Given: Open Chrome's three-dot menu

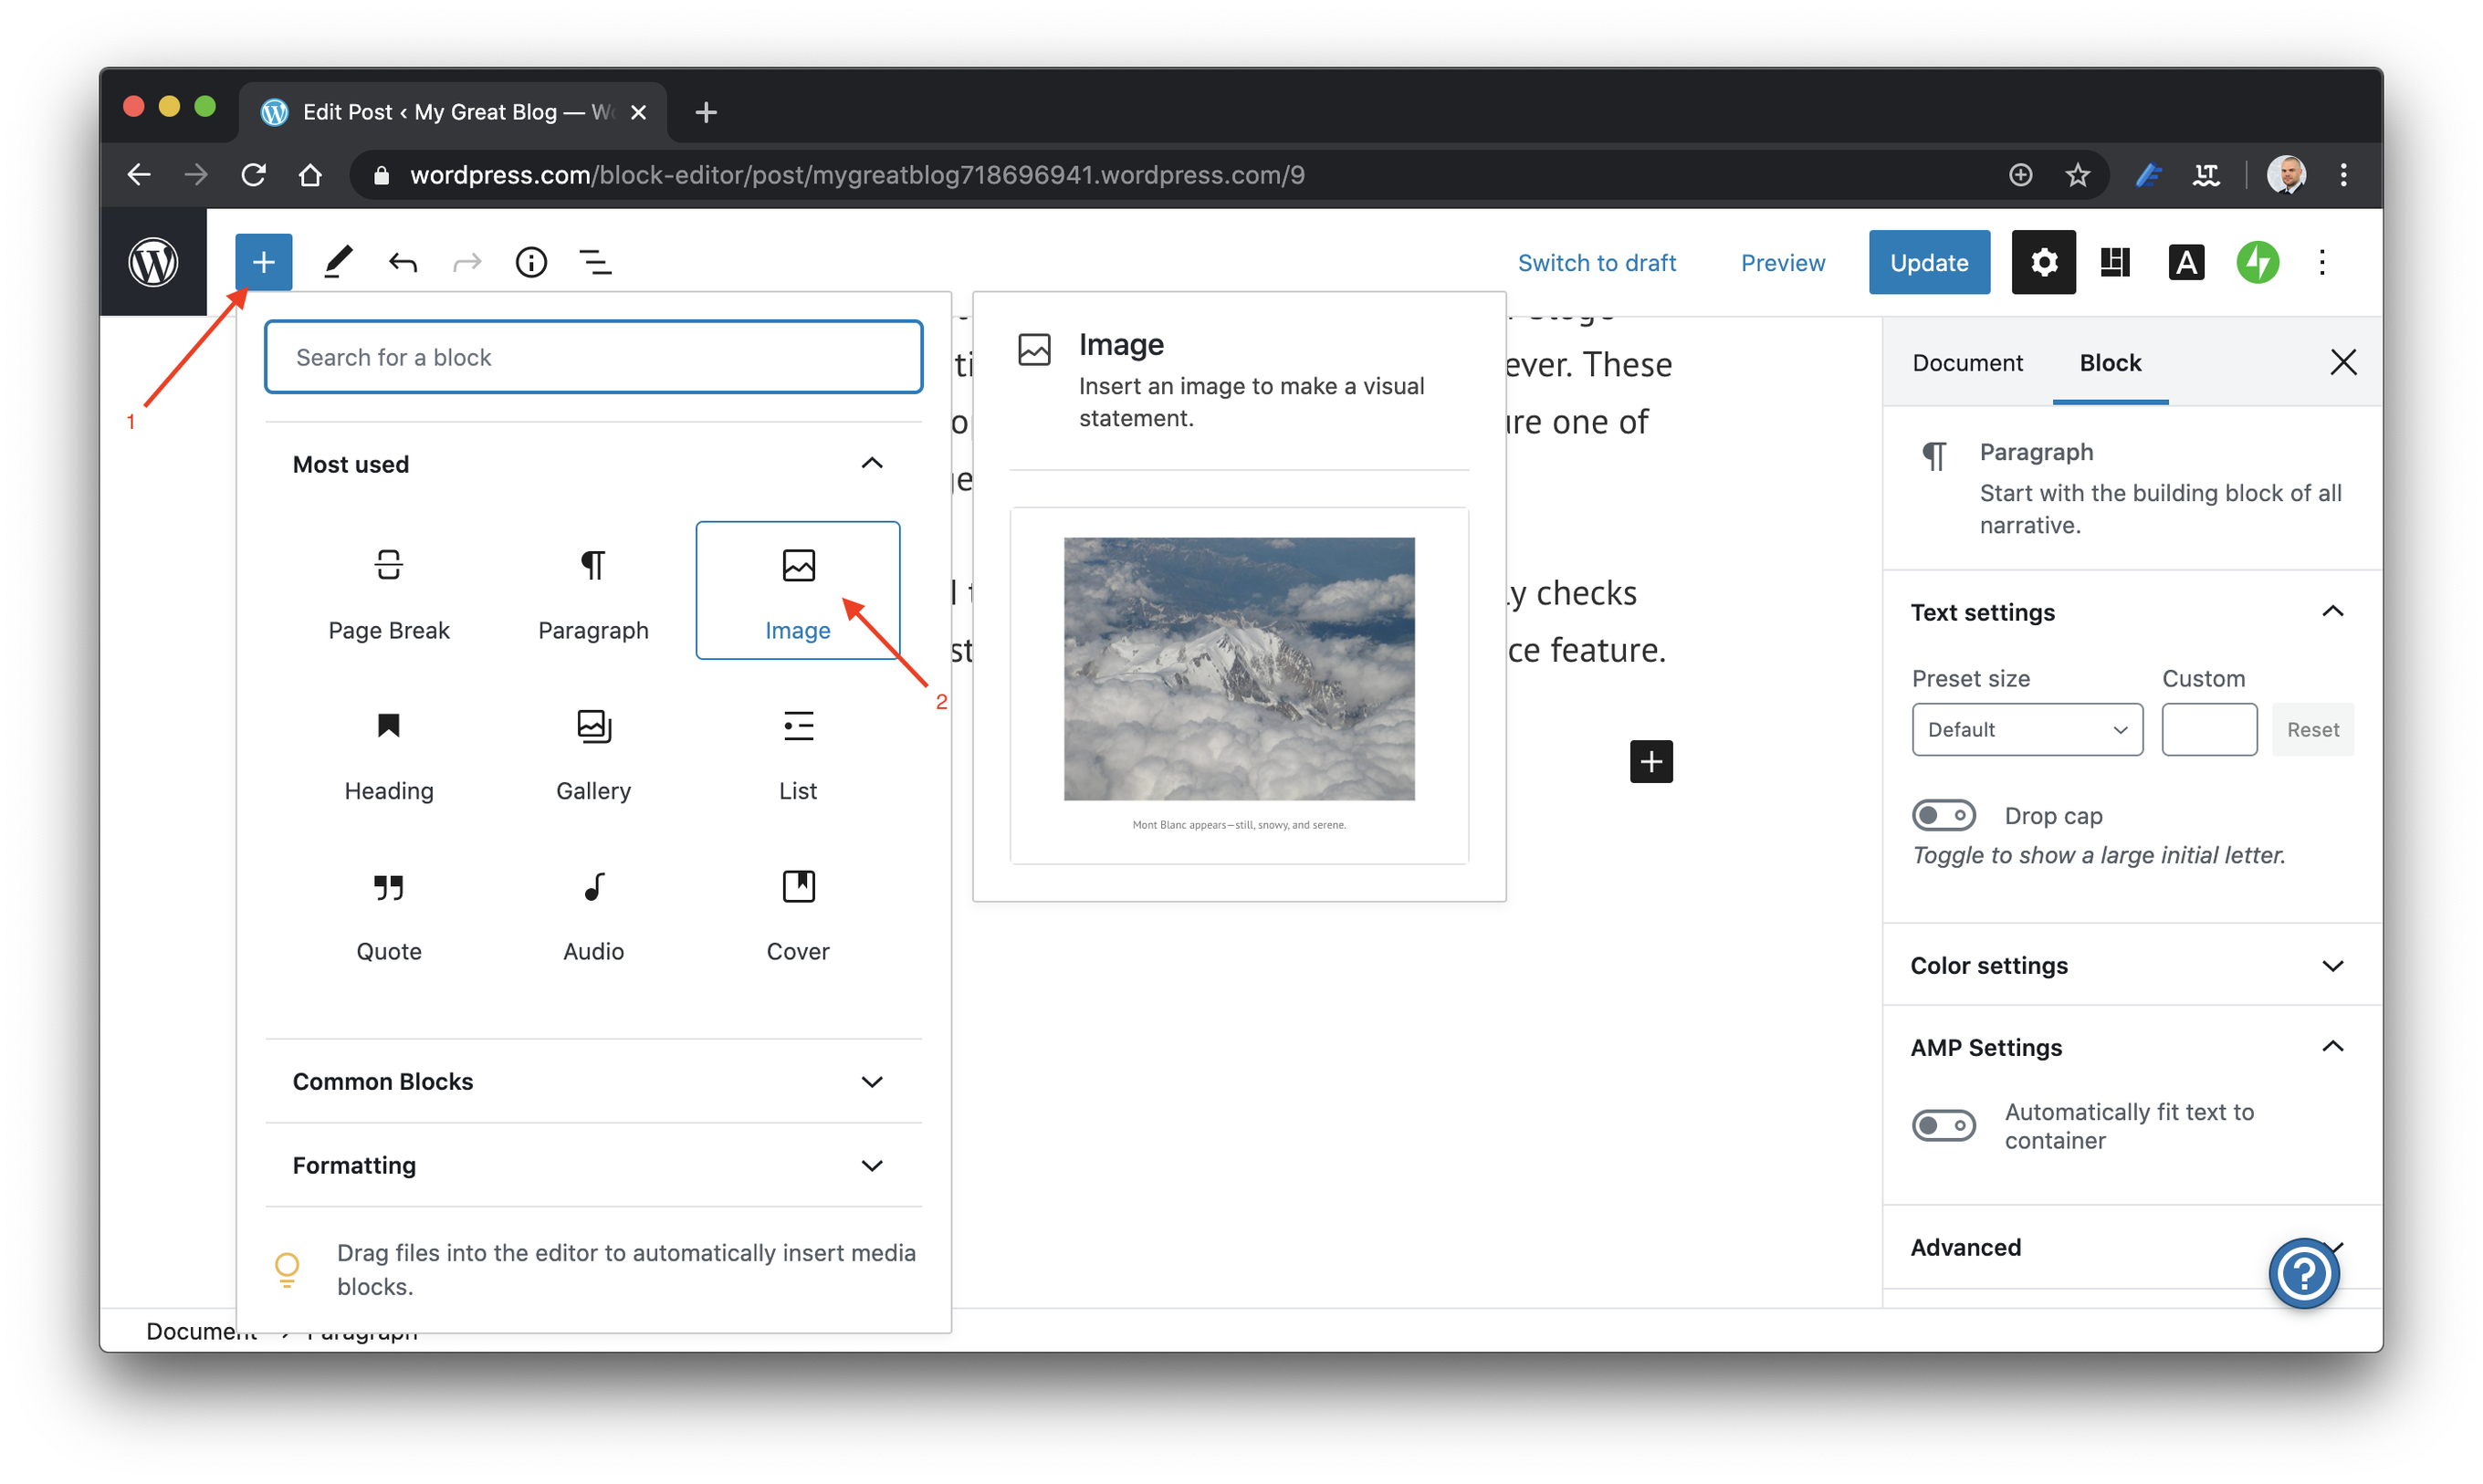Looking at the screenshot, I should point(2343,175).
